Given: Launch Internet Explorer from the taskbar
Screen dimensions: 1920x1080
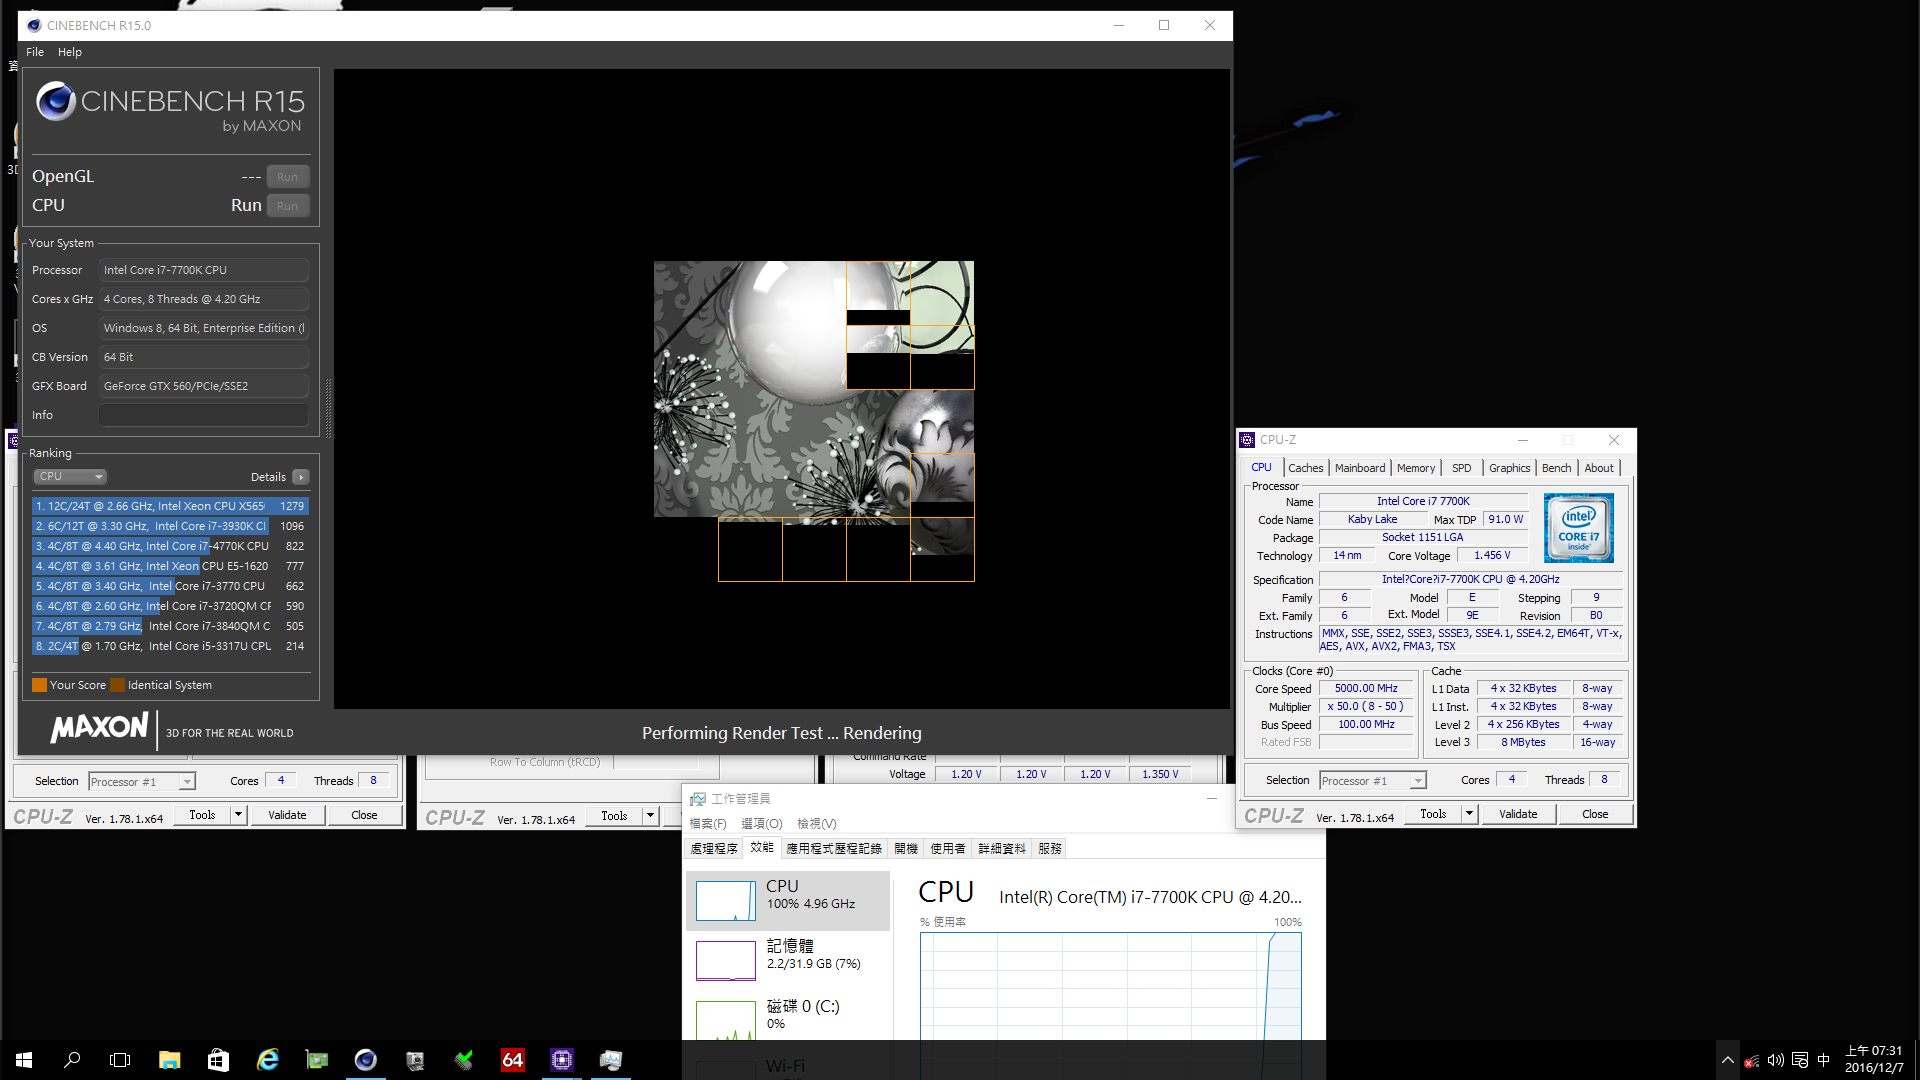Looking at the screenshot, I should click(267, 1060).
